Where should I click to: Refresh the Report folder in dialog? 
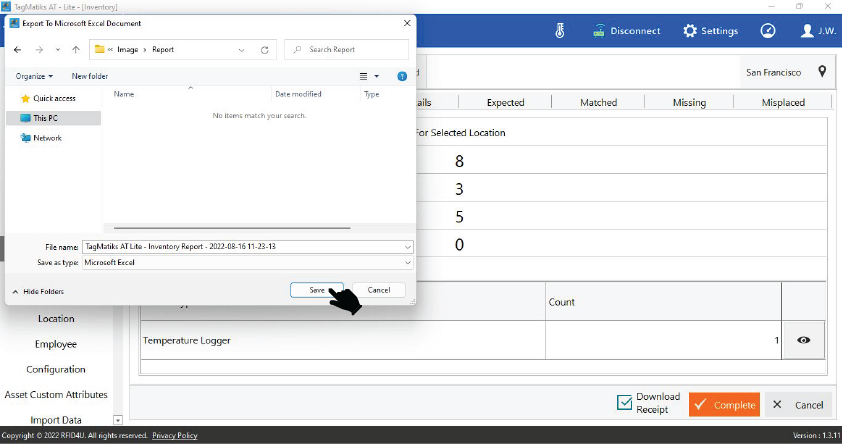(265, 49)
